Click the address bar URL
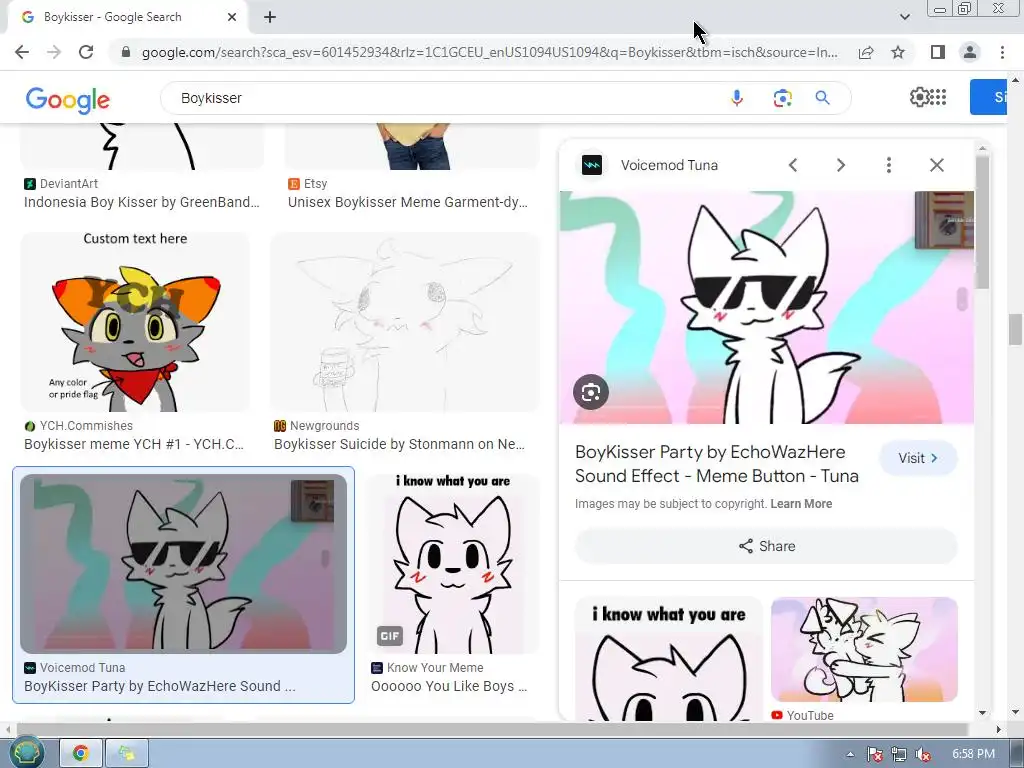This screenshot has height=768, width=1024. tap(489, 52)
